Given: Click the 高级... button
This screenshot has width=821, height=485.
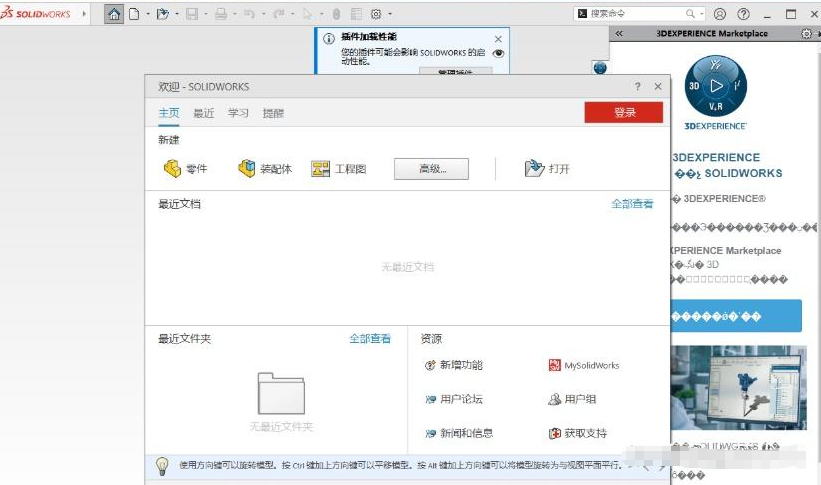Looking at the screenshot, I should point(431,169).
